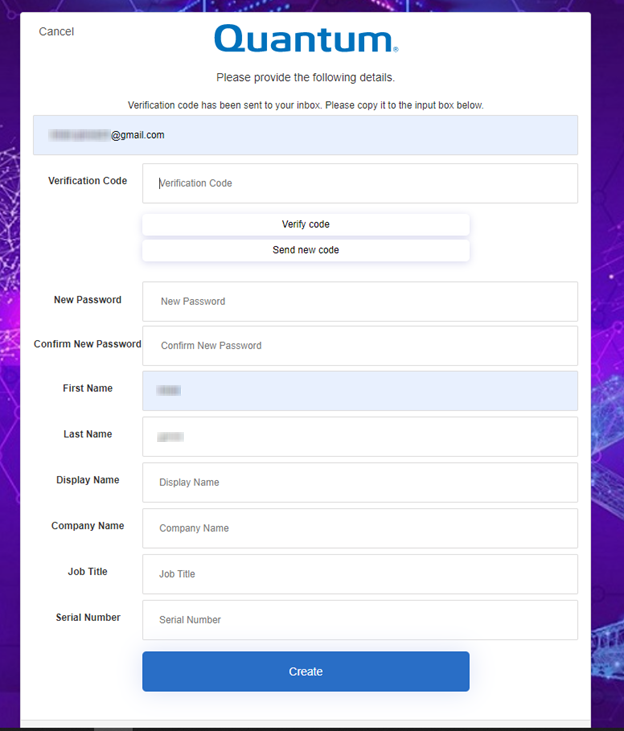Cancel the account creation form
624x731 pixels.
point(56,32)
